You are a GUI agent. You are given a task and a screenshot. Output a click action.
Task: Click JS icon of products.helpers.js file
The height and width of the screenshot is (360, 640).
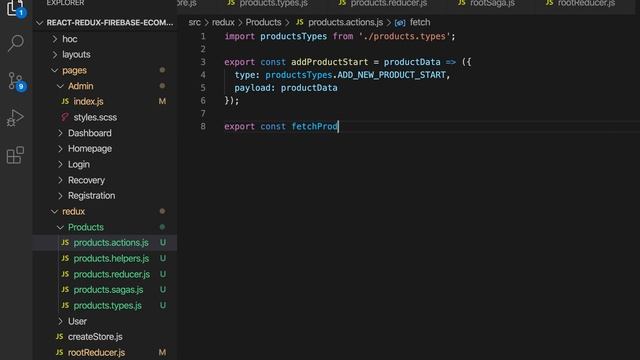pyautogui.click(x=65, y=258)
